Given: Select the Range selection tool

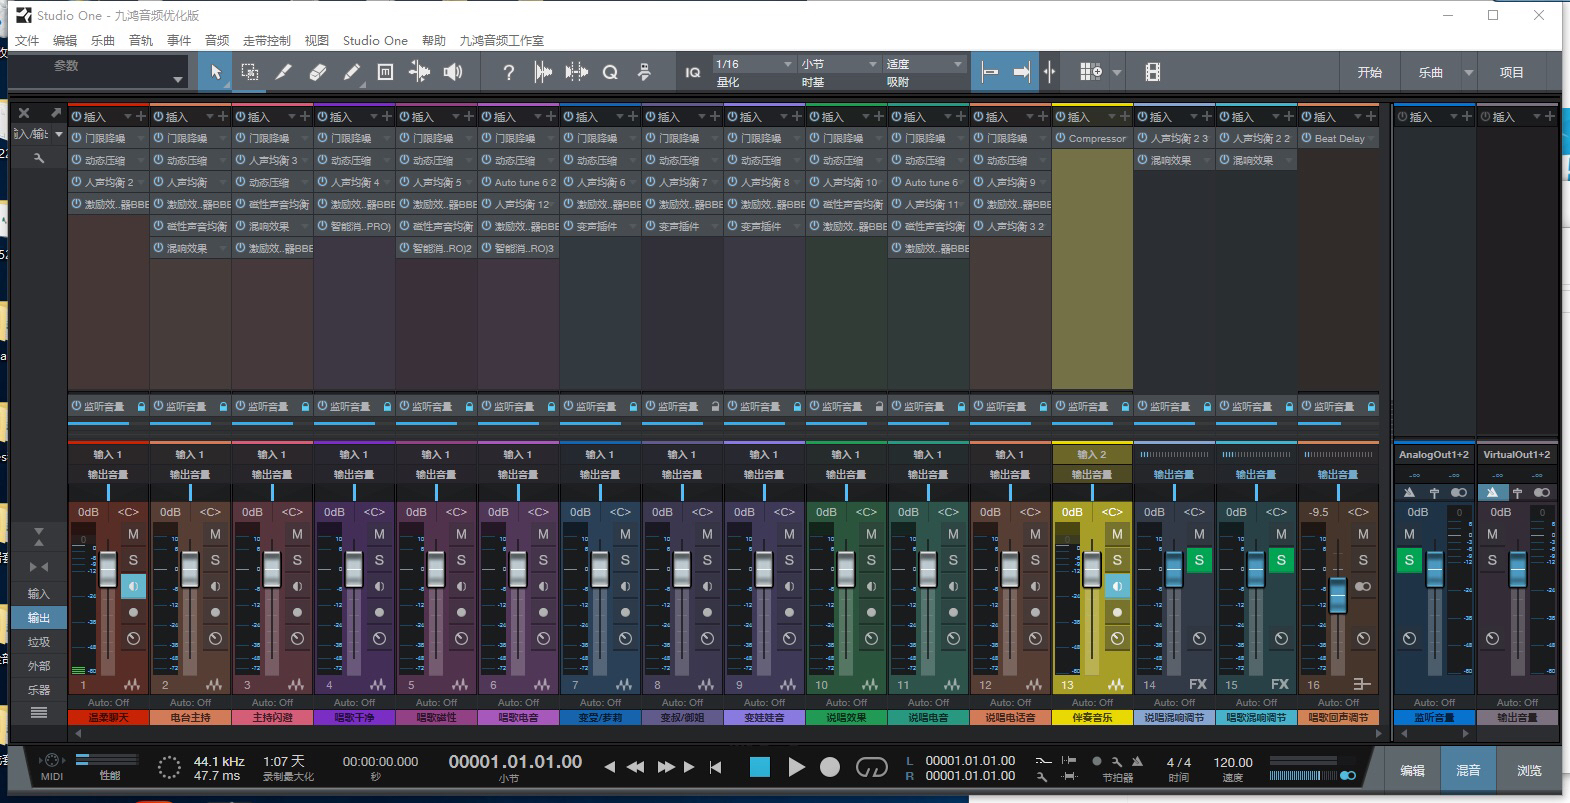Looking at the screenshot, I should coord(250,72).
